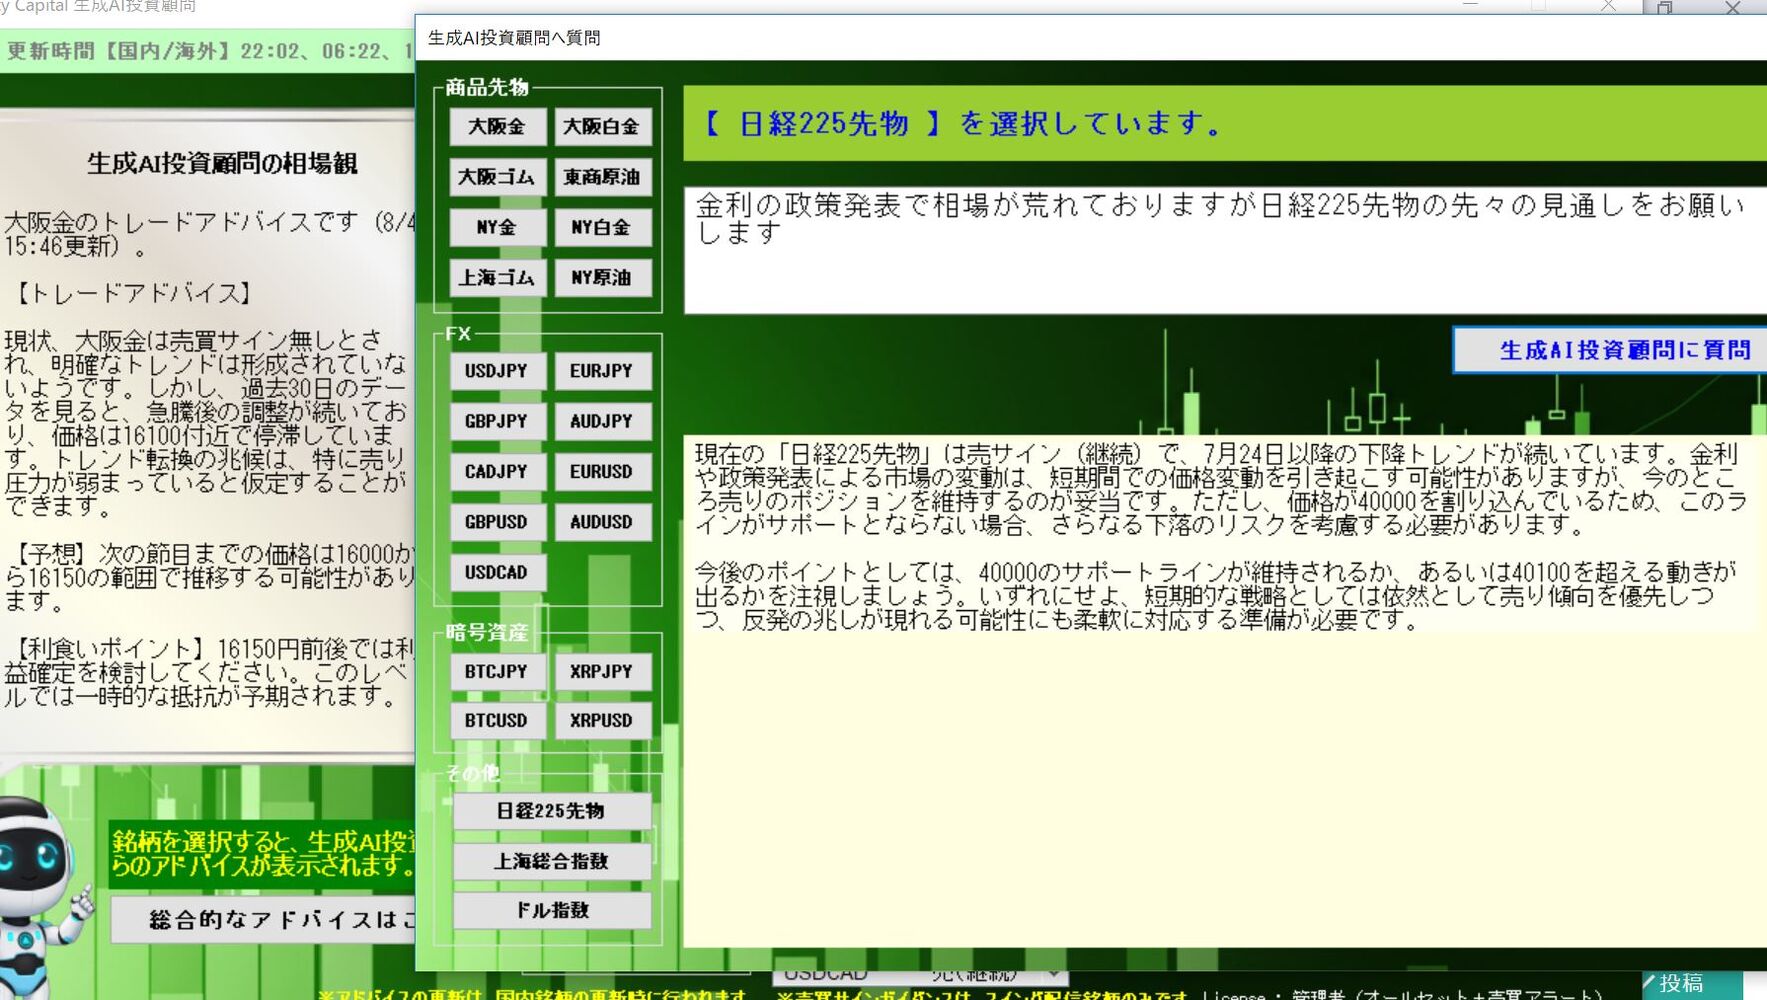
Task: Open 総合的なアドバイス button in main window
Action: 264,919
